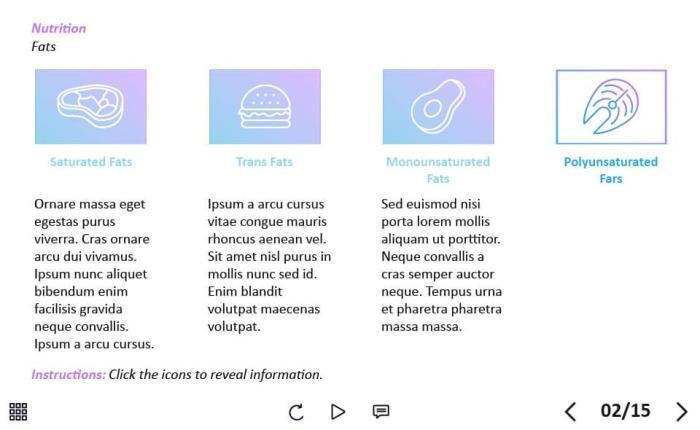Click the paragraph starting "Ornare massa eget"

click(x=94, y=274)
